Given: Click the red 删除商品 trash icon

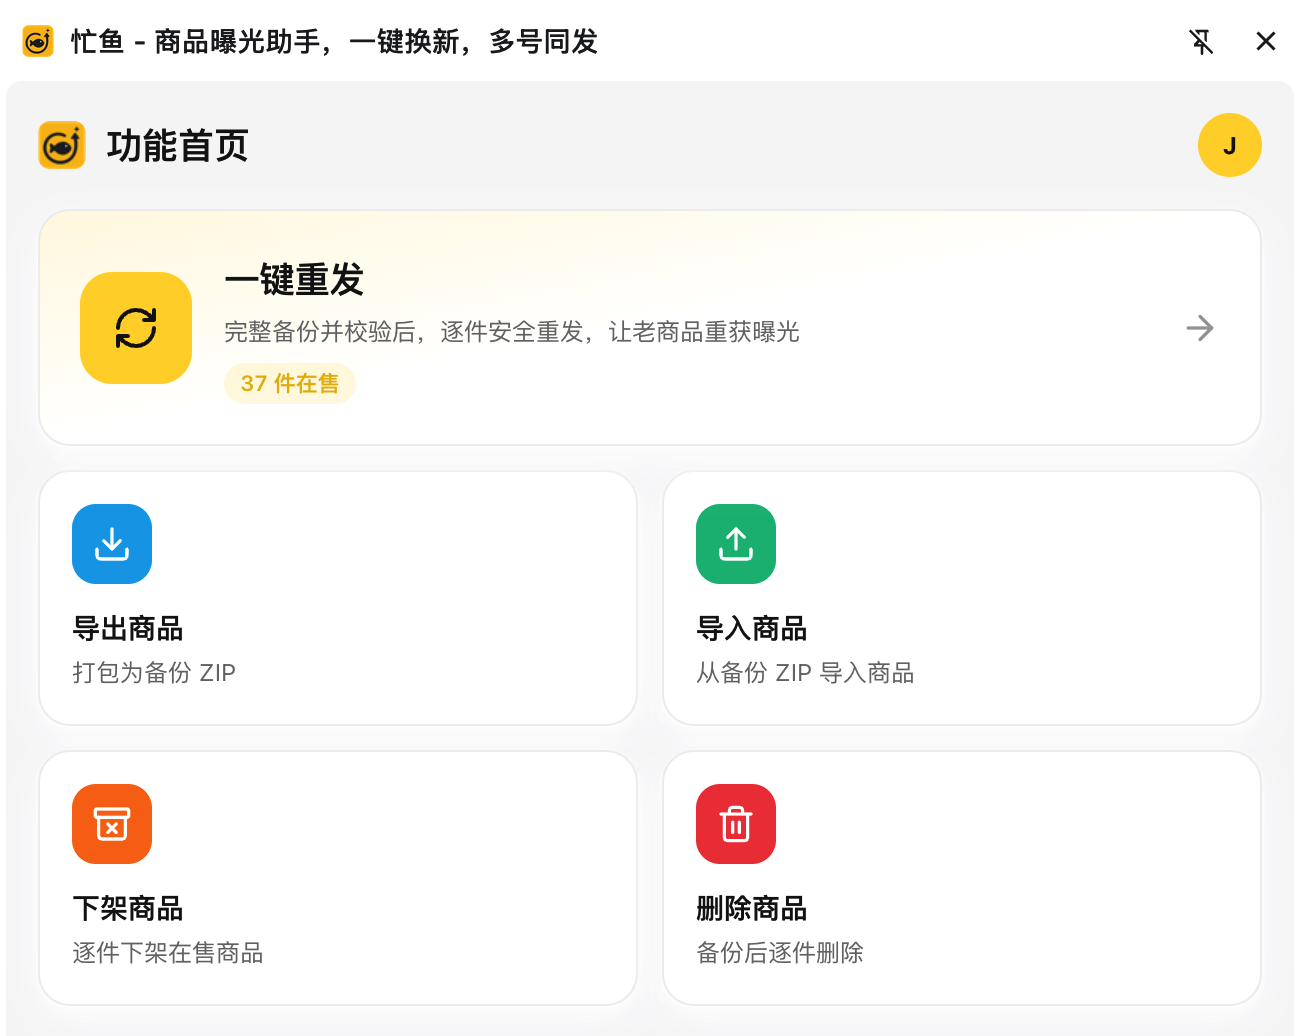Looking at the screenshot, I should 736,824.
